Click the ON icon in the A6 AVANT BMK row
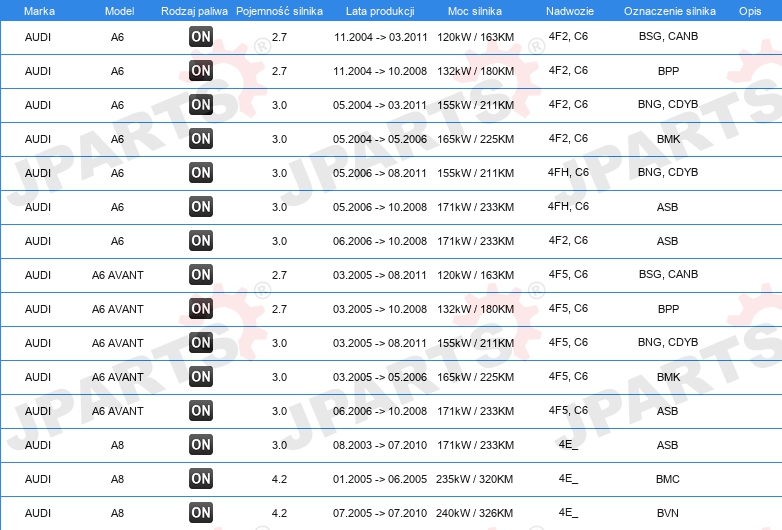The image size is (782, 530). coord(201,376)
